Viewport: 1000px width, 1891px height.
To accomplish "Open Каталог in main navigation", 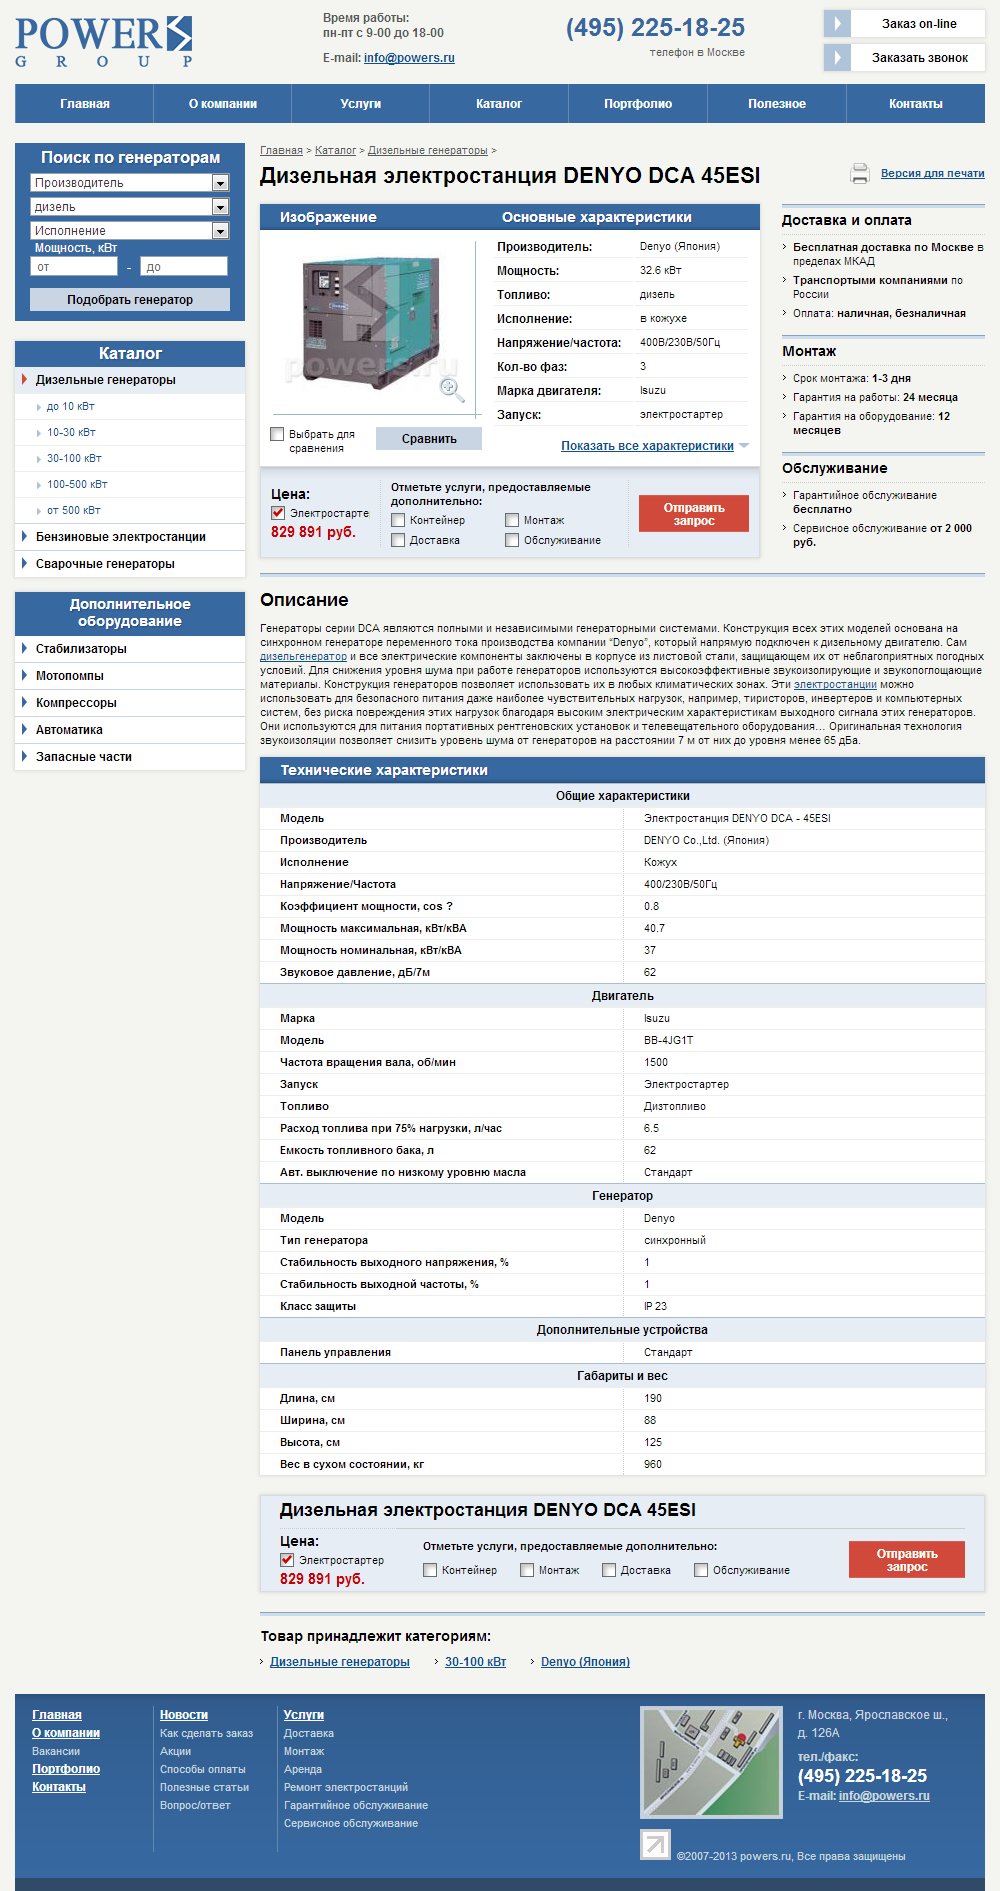I will 499,104.
